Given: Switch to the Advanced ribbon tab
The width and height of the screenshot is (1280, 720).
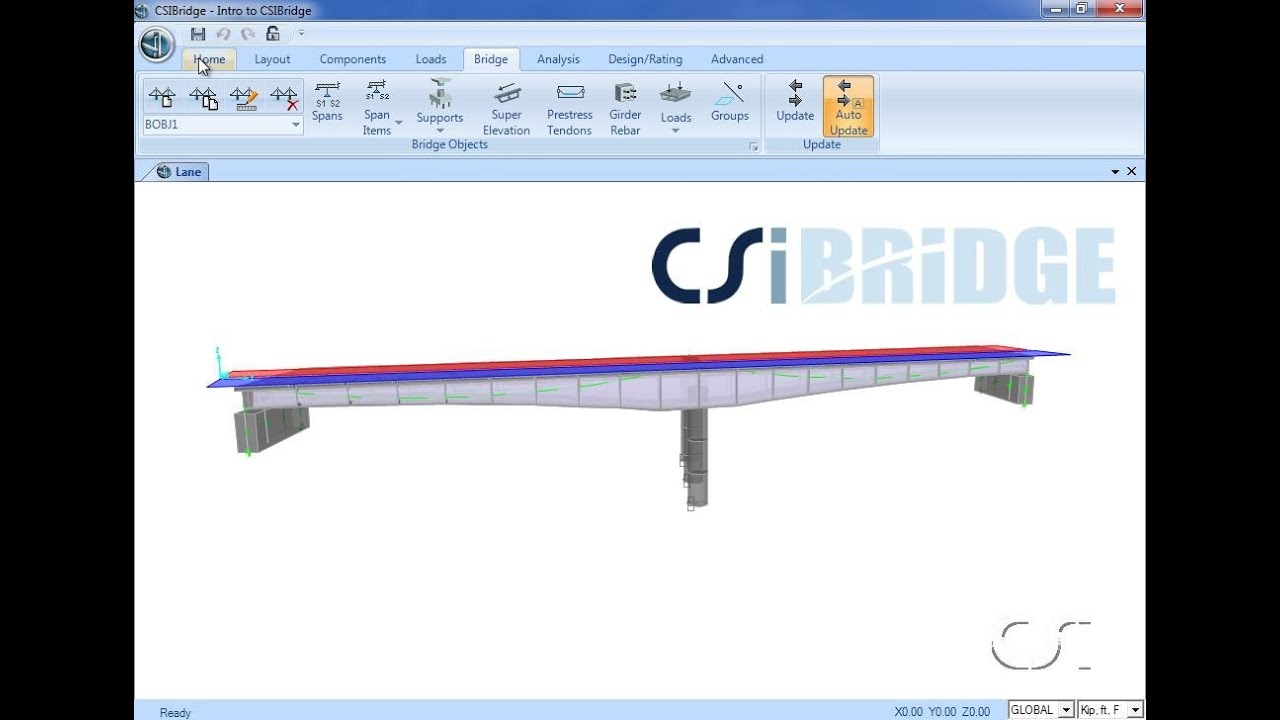Looking at the screenshot, I should pos(737,59).
